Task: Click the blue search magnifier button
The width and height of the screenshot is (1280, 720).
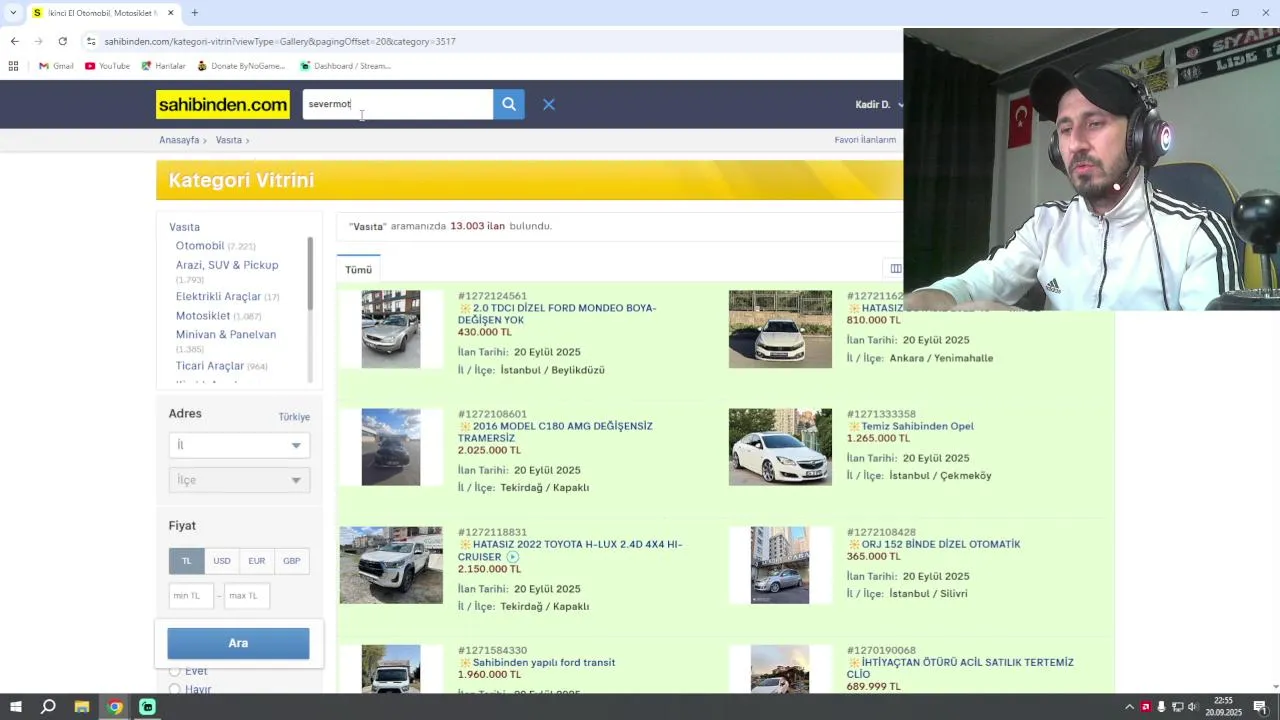Action: point(509,104)
